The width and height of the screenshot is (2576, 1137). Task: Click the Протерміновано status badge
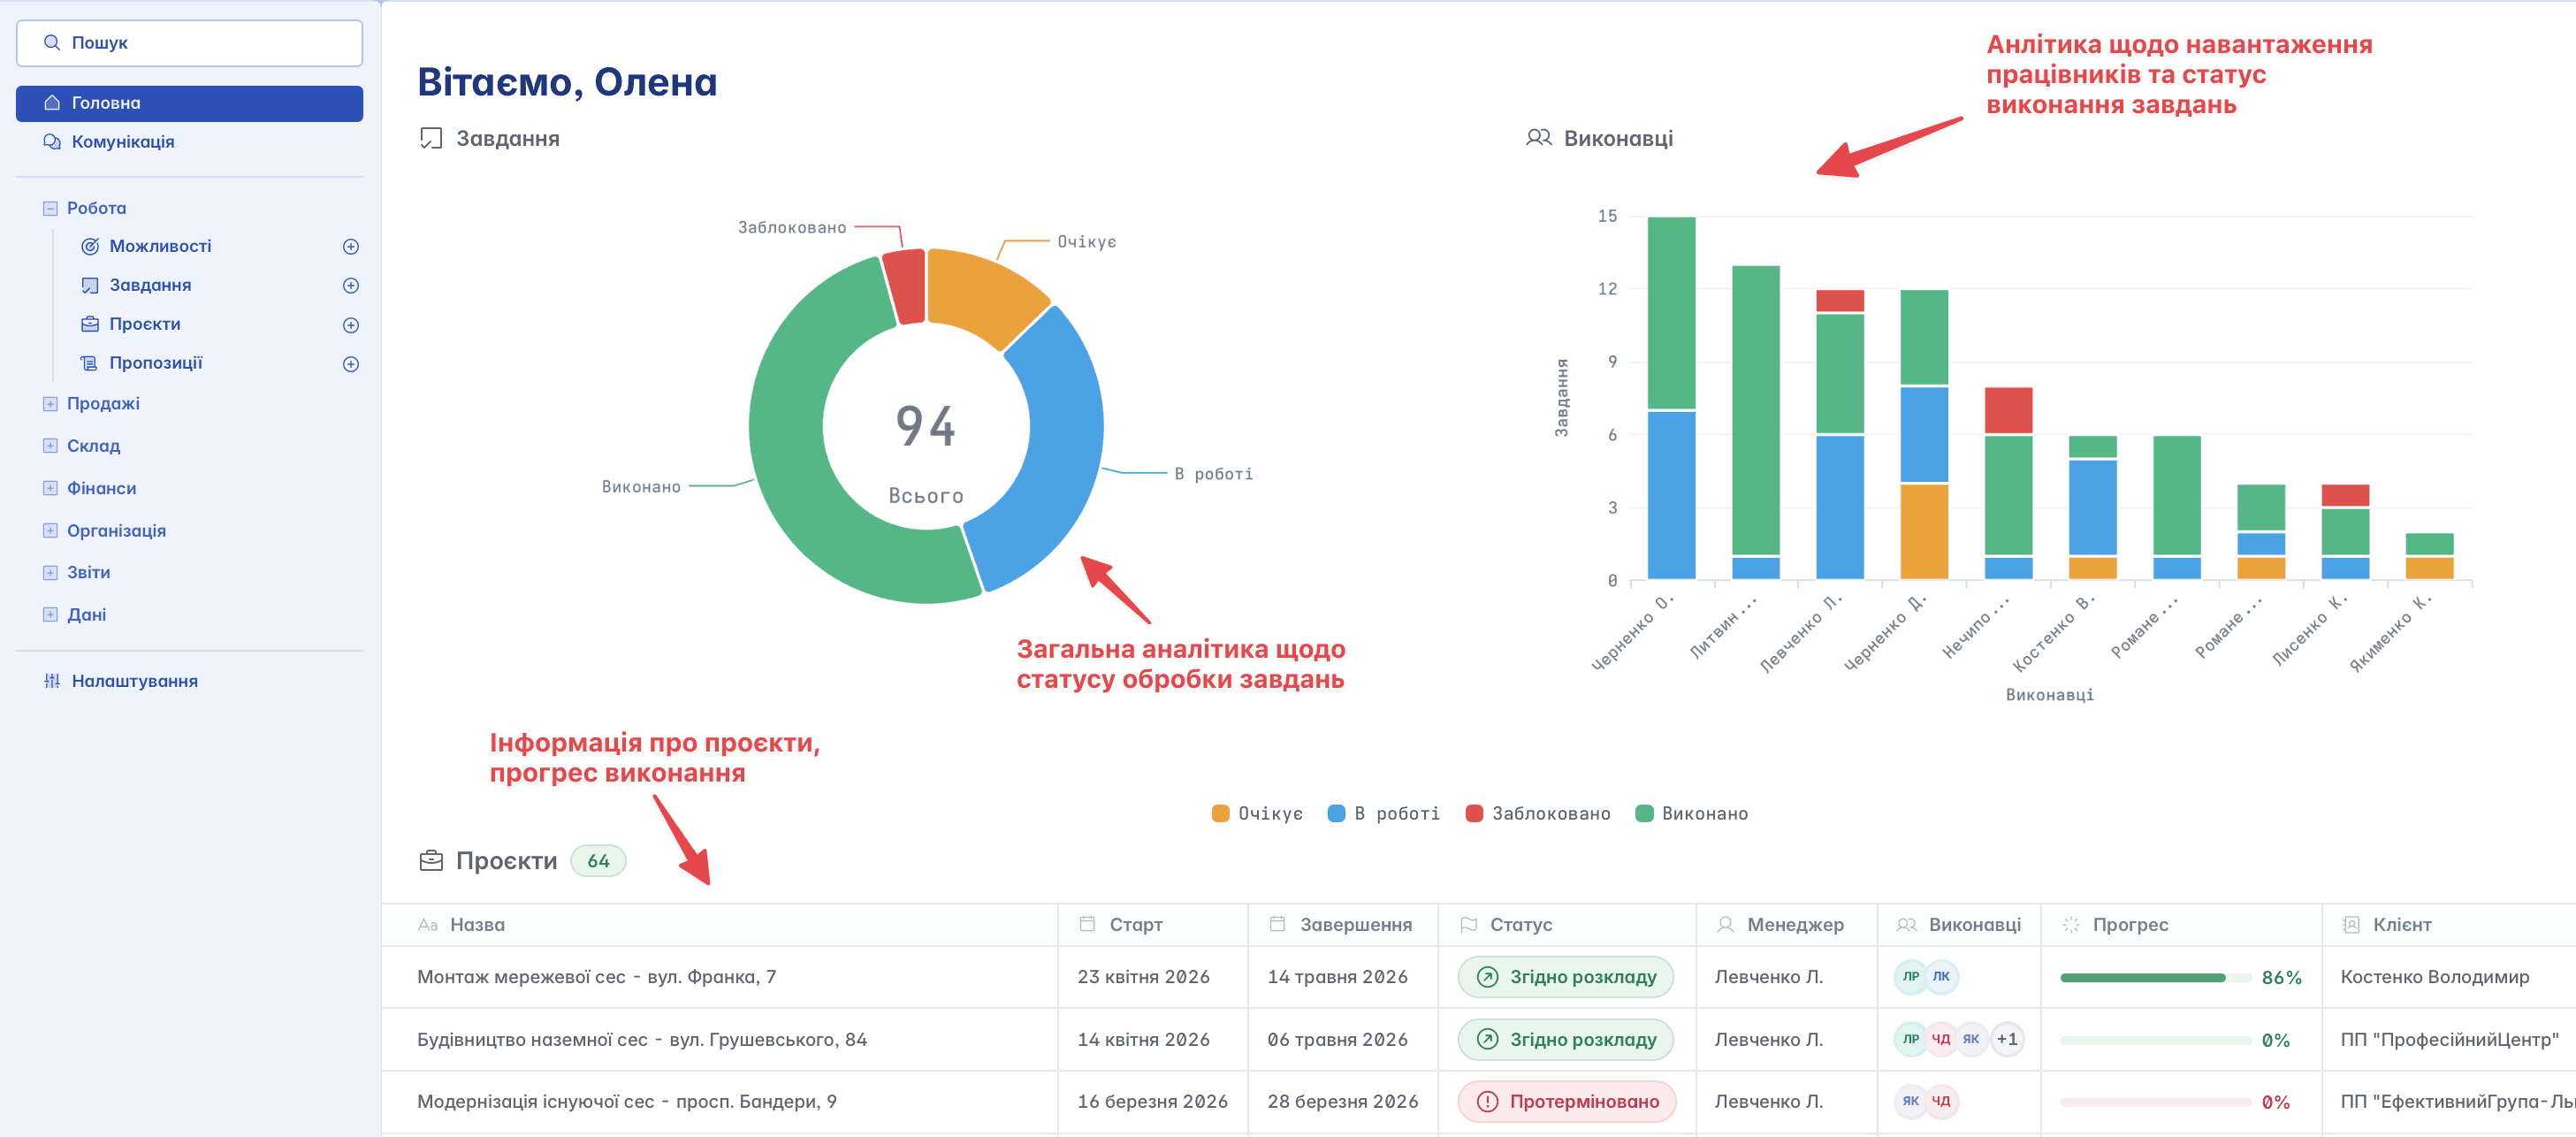point(1566,1101)
